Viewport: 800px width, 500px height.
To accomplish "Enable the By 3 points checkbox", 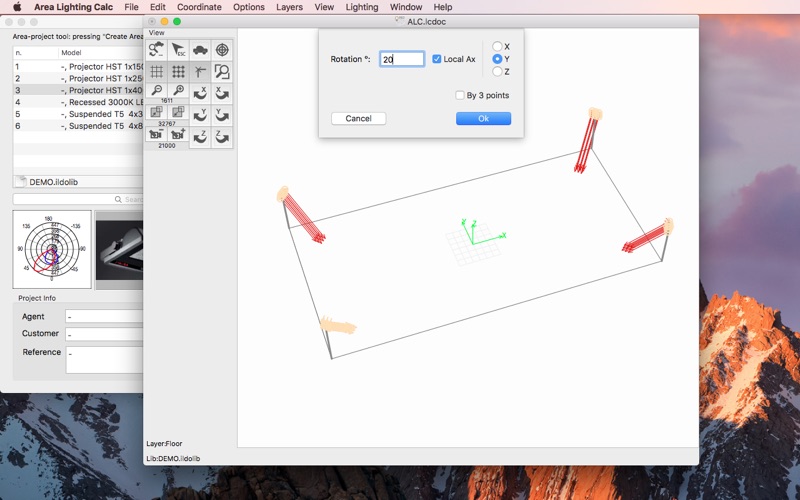I will point(460,95).
